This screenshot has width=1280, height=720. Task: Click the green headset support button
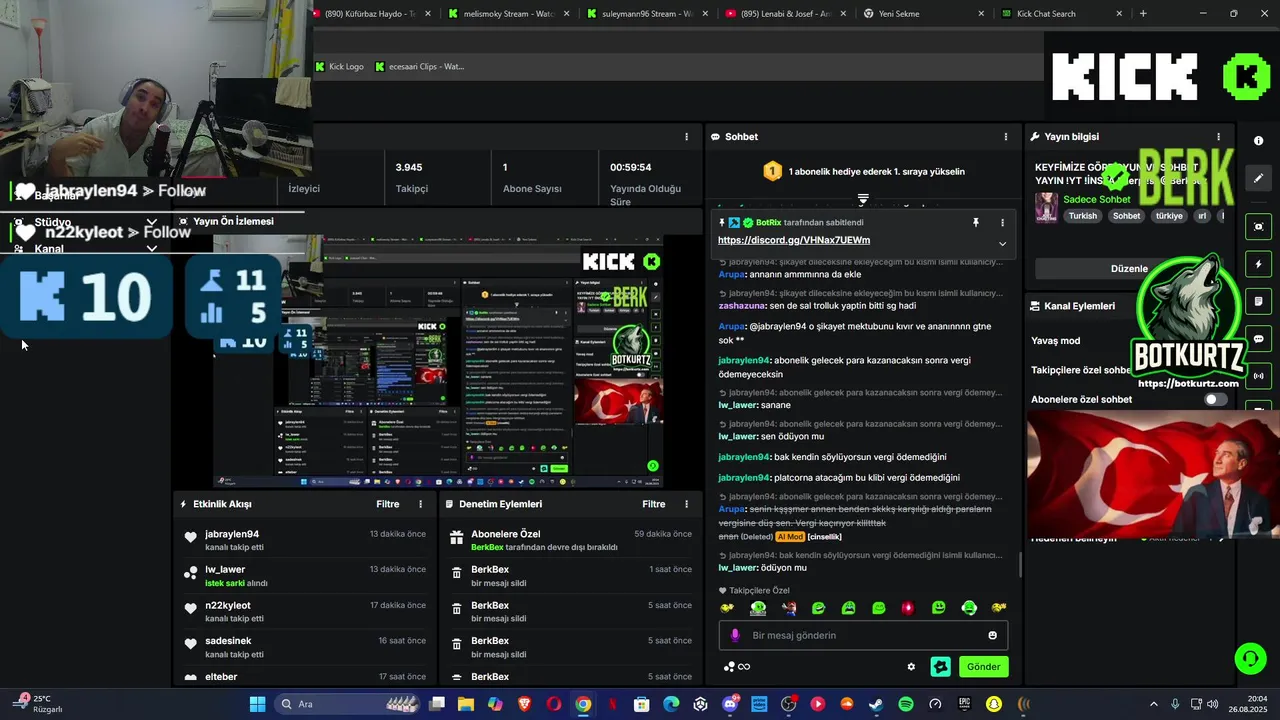click(1250, 658)
